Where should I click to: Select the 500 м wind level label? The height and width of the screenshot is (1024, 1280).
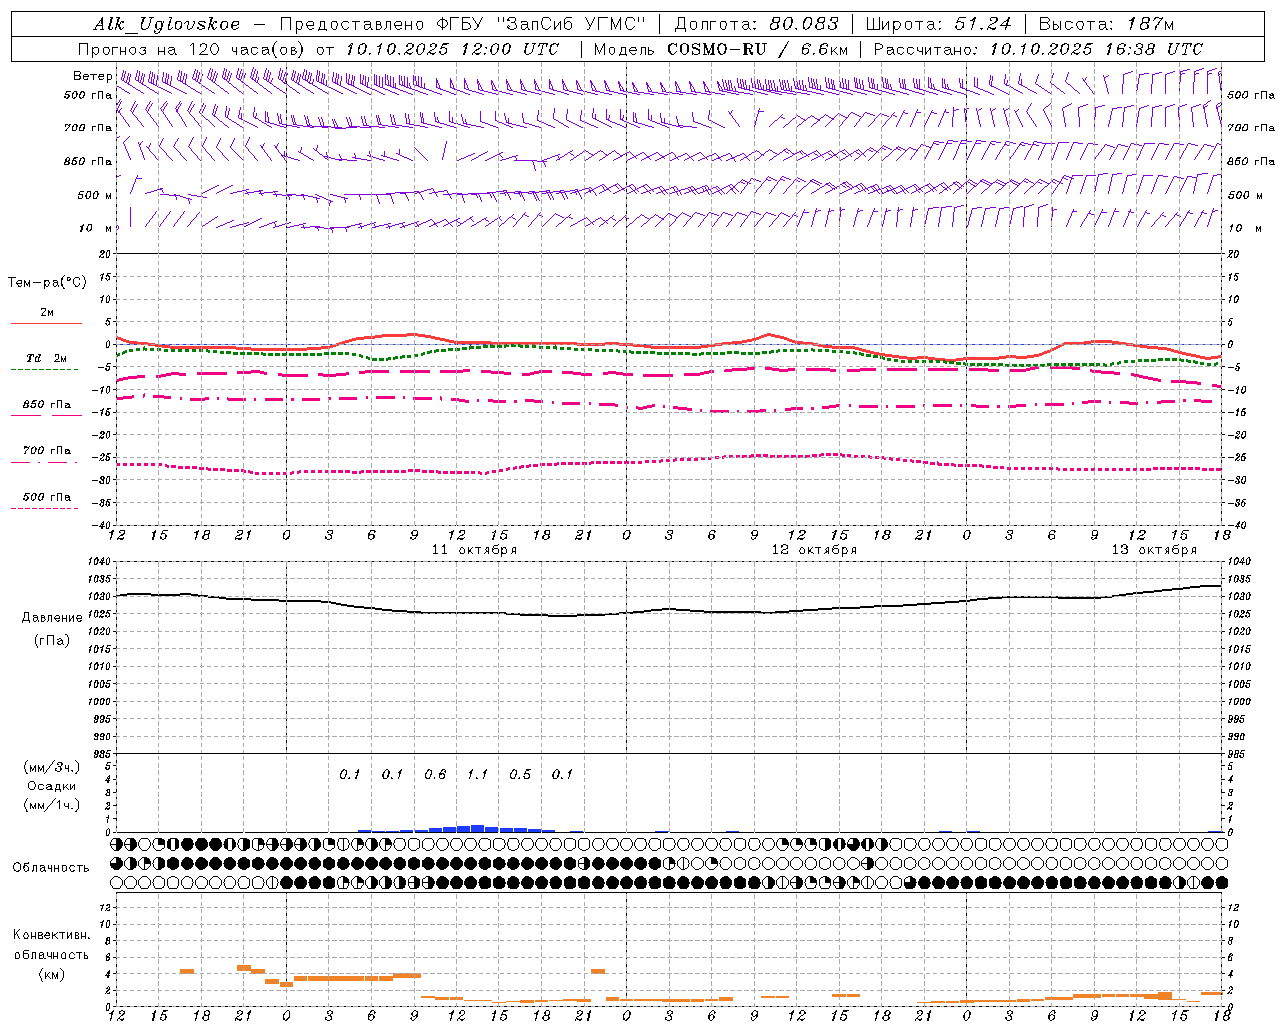95,195
